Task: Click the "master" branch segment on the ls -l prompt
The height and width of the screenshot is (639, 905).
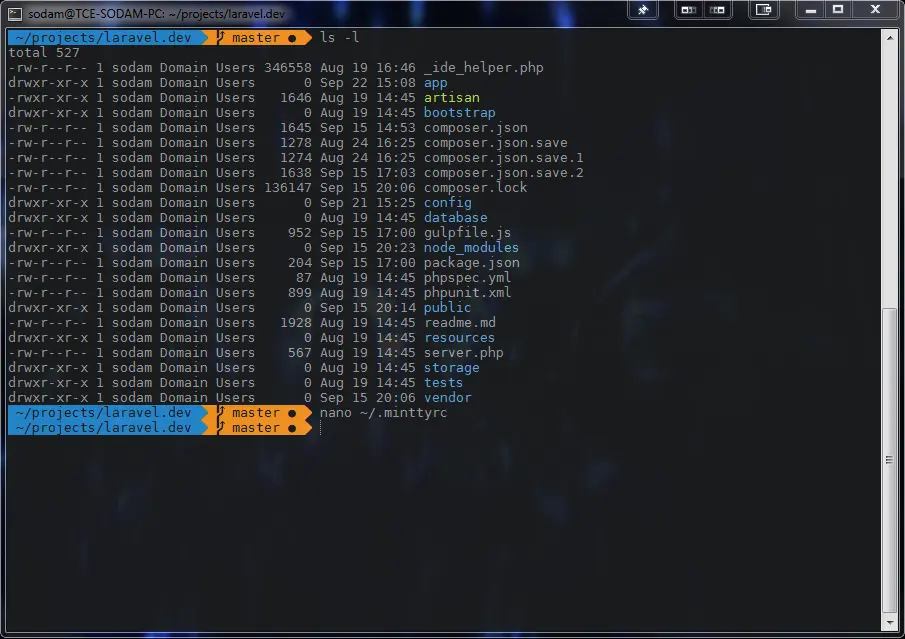Action: tap(261, 38)
